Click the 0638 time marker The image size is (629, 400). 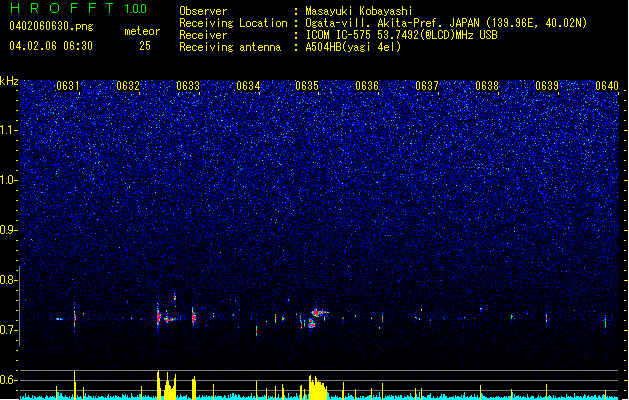tap(487, 86)
